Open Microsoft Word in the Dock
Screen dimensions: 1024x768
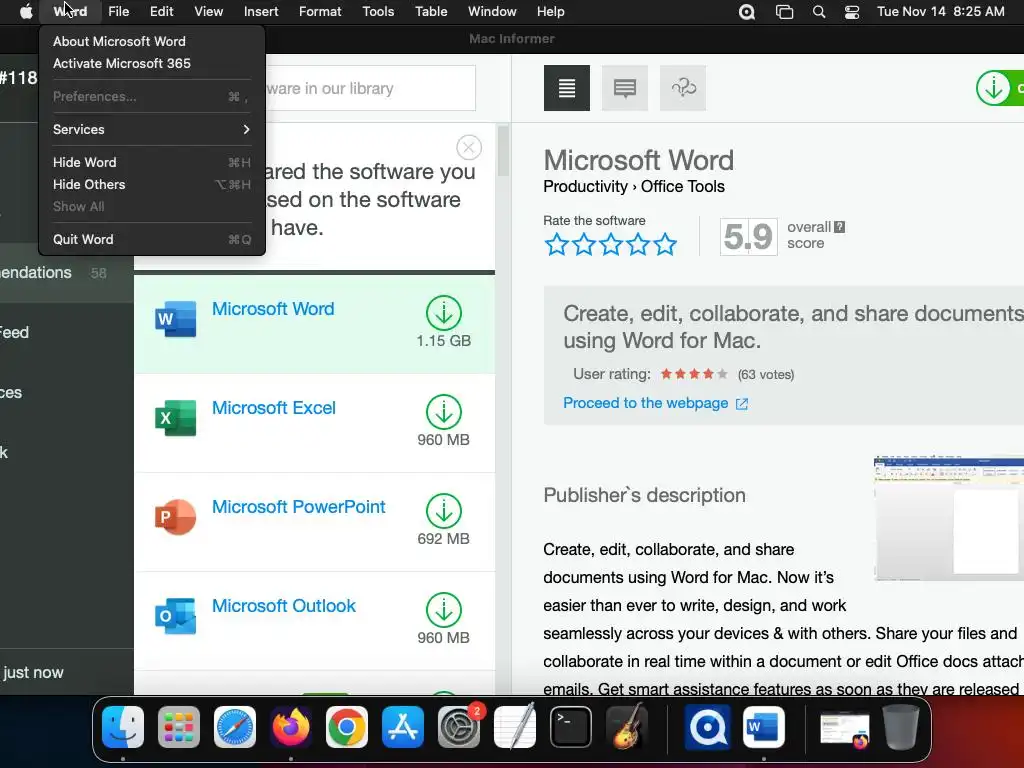coord(763,727)
